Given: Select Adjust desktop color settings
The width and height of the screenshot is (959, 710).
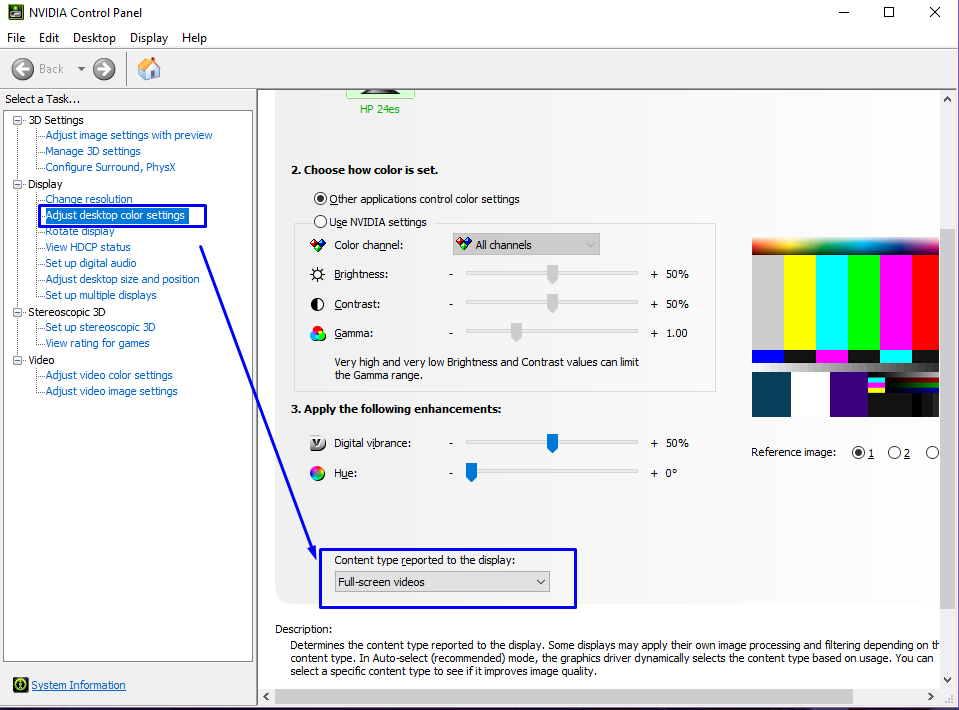Looking at the screenshot, I should point(115,215).
